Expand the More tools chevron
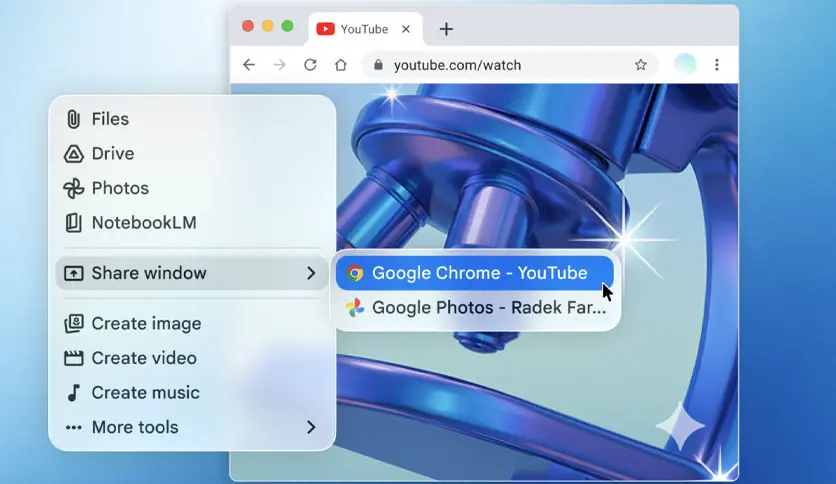The width and height of the screenshot is (836, 484). [x=311, y=427]
